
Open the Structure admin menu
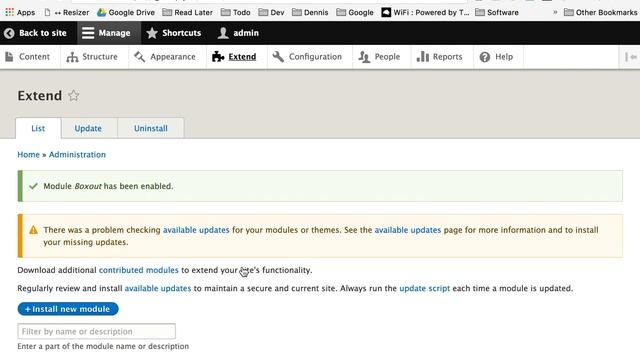point(92,57)
